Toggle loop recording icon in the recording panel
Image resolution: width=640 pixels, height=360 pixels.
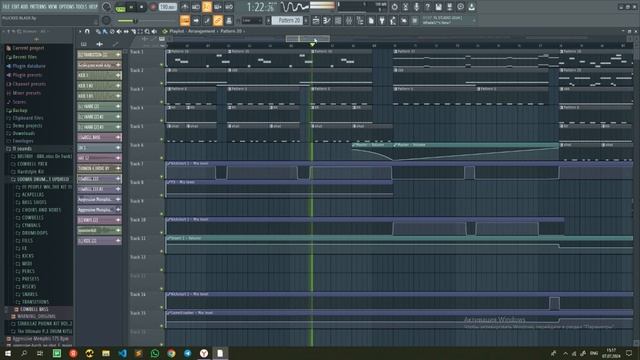pos(229,7)
